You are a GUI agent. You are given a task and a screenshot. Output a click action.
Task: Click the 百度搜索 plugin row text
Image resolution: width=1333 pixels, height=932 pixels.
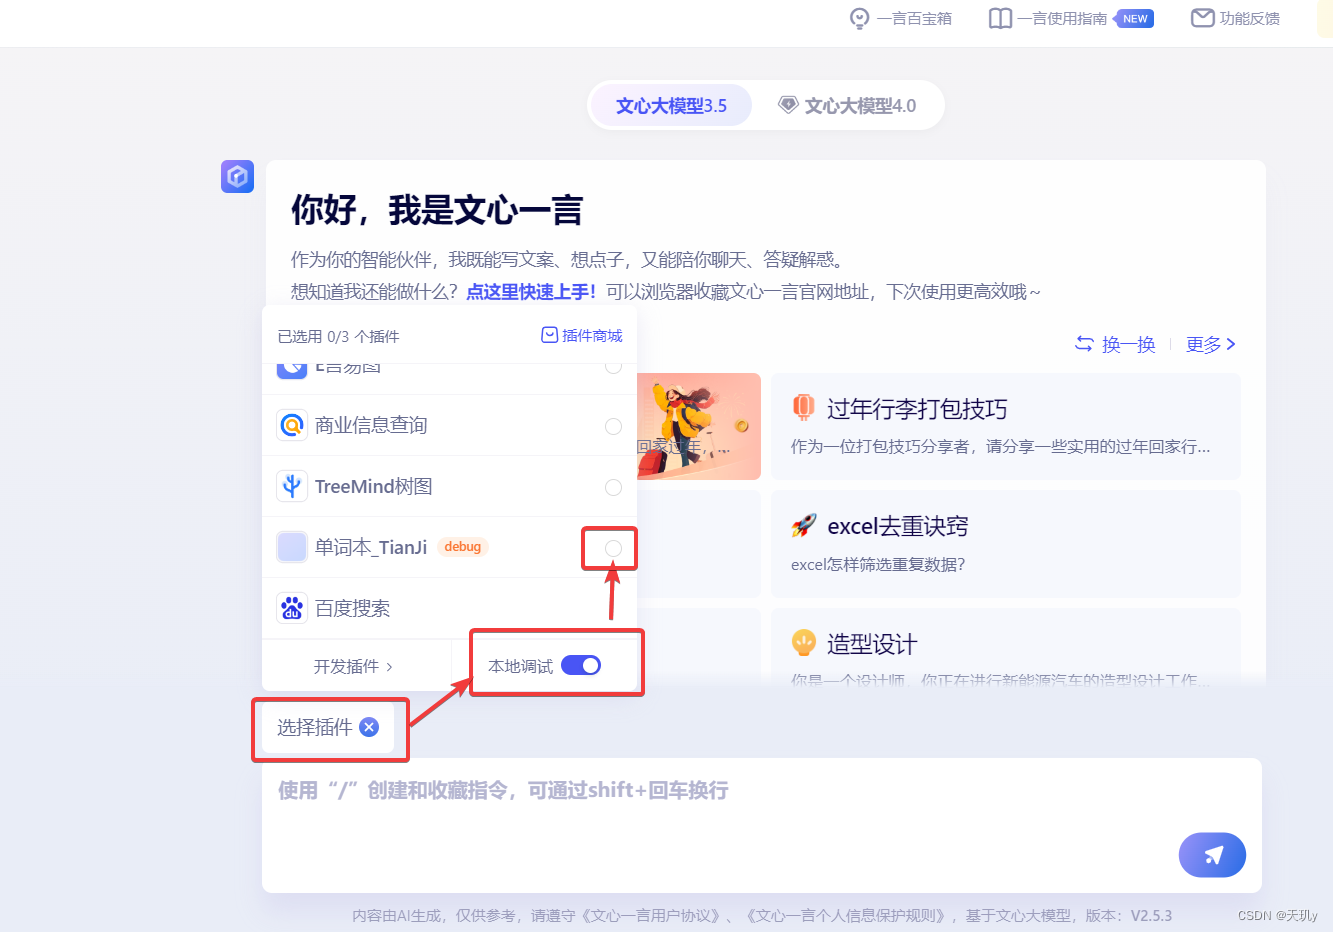click(x=352, y=608)
